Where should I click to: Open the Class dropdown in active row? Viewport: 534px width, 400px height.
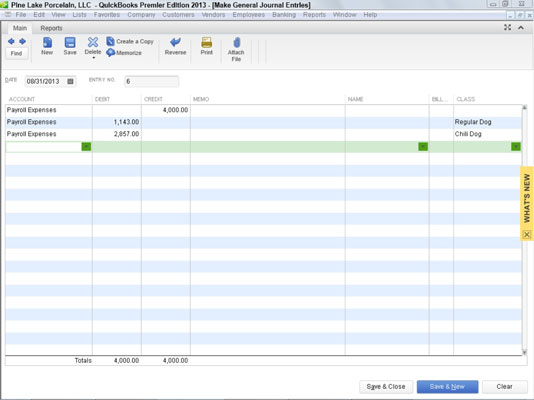[x=516, y=146]
